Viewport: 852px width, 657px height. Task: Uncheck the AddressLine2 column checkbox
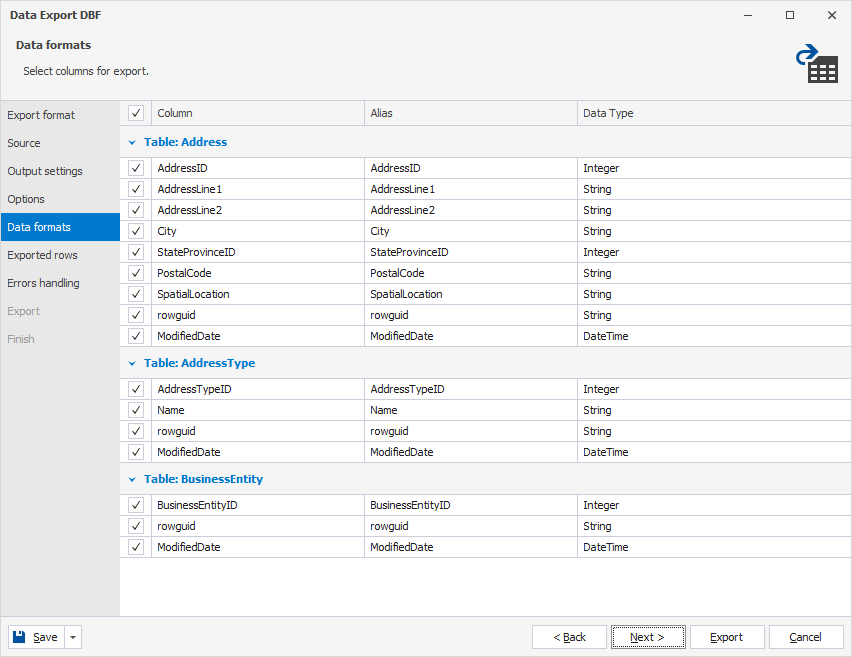click(x=136, y=210)
